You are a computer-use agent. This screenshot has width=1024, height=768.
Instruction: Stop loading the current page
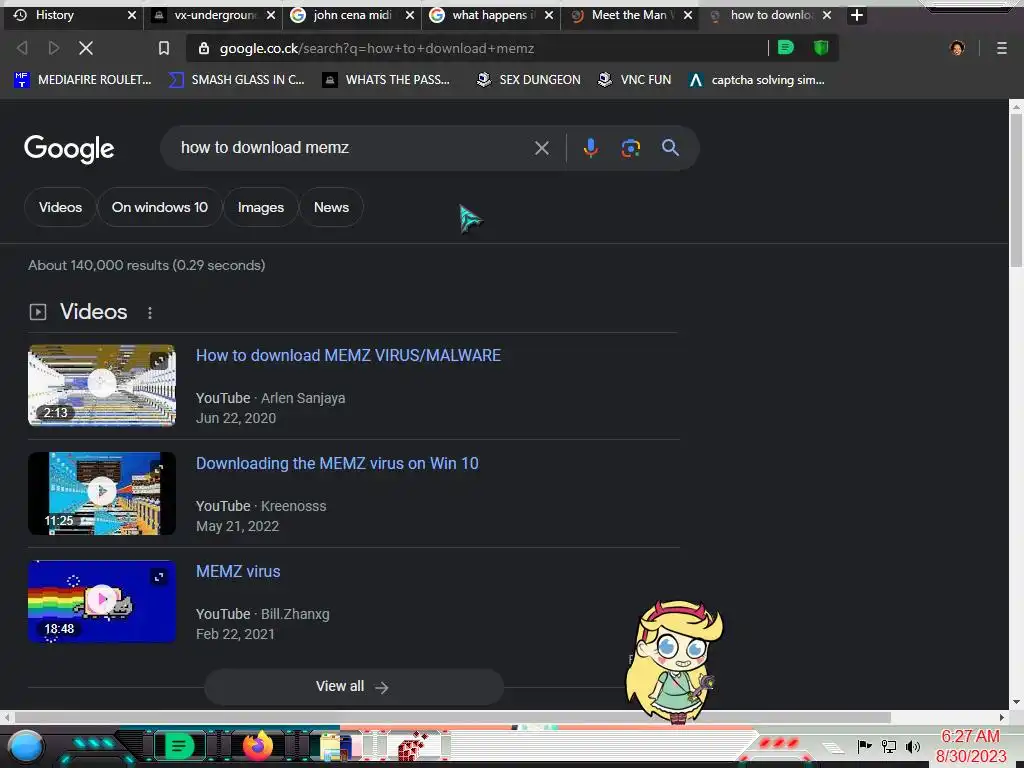coord(86,48)
